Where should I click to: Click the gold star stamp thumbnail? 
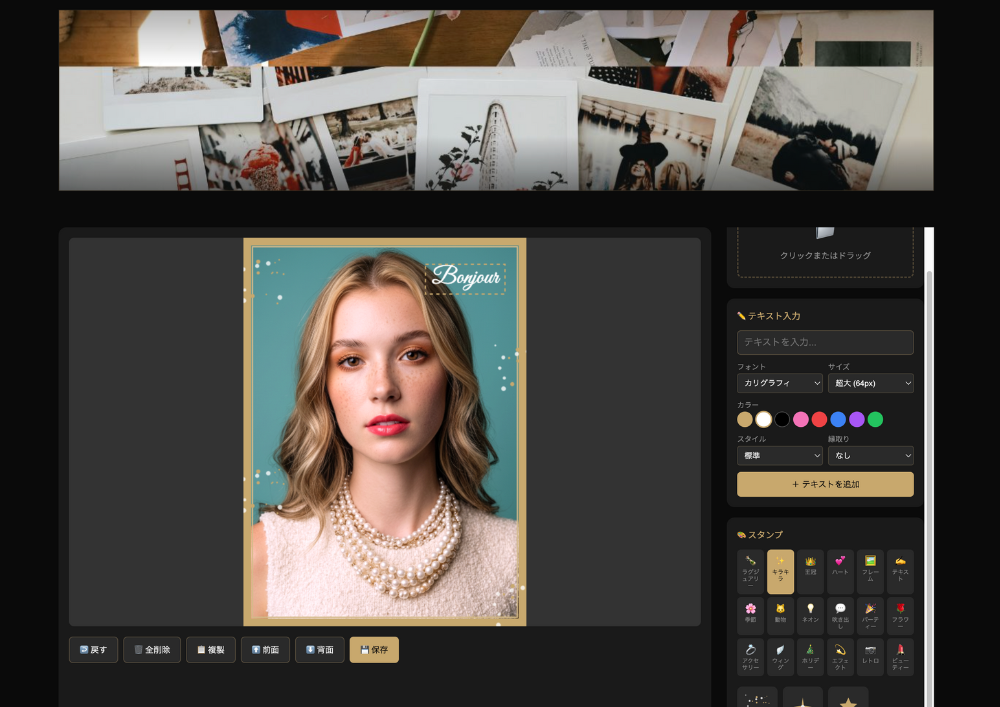click(848, 701)
